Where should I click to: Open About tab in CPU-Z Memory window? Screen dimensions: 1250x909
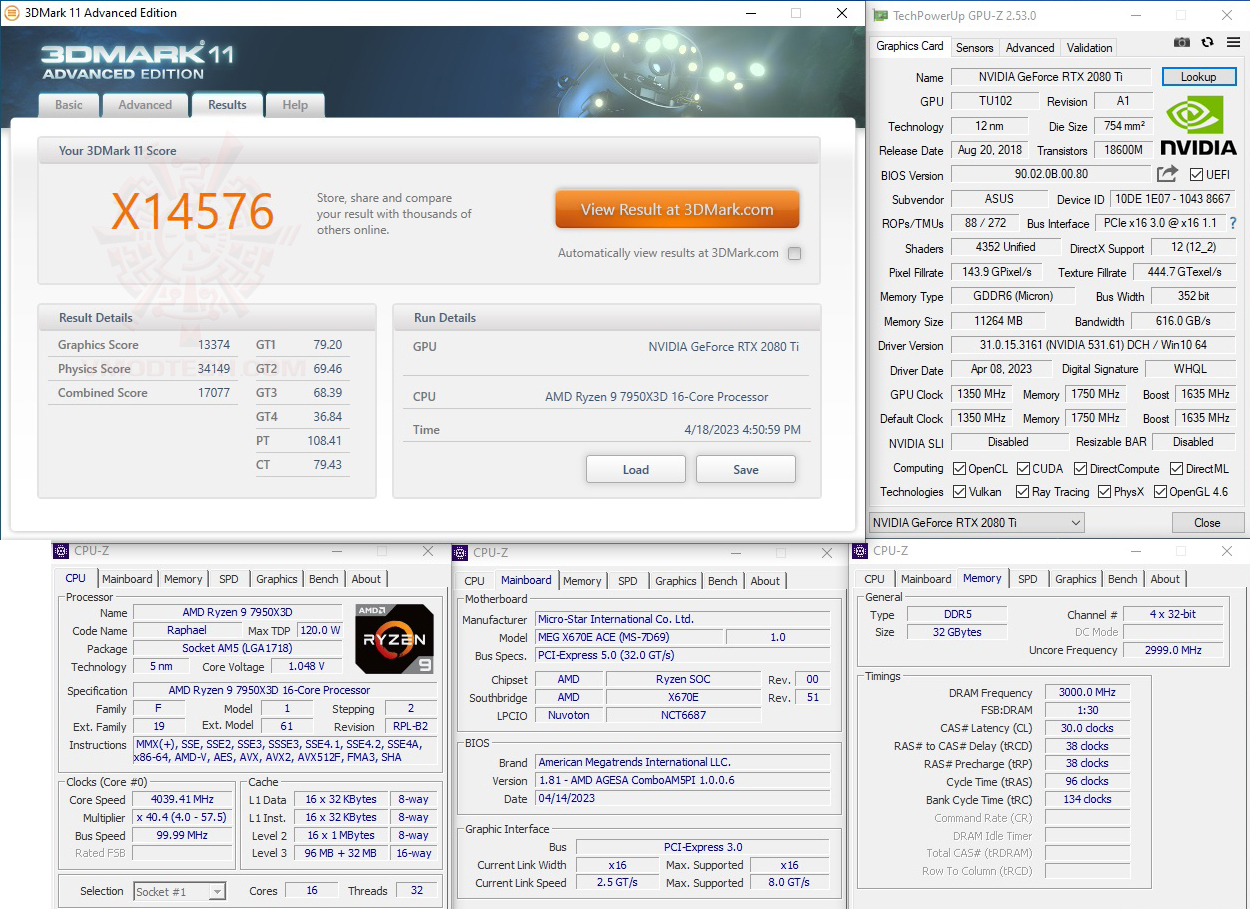click(1165, 579)
